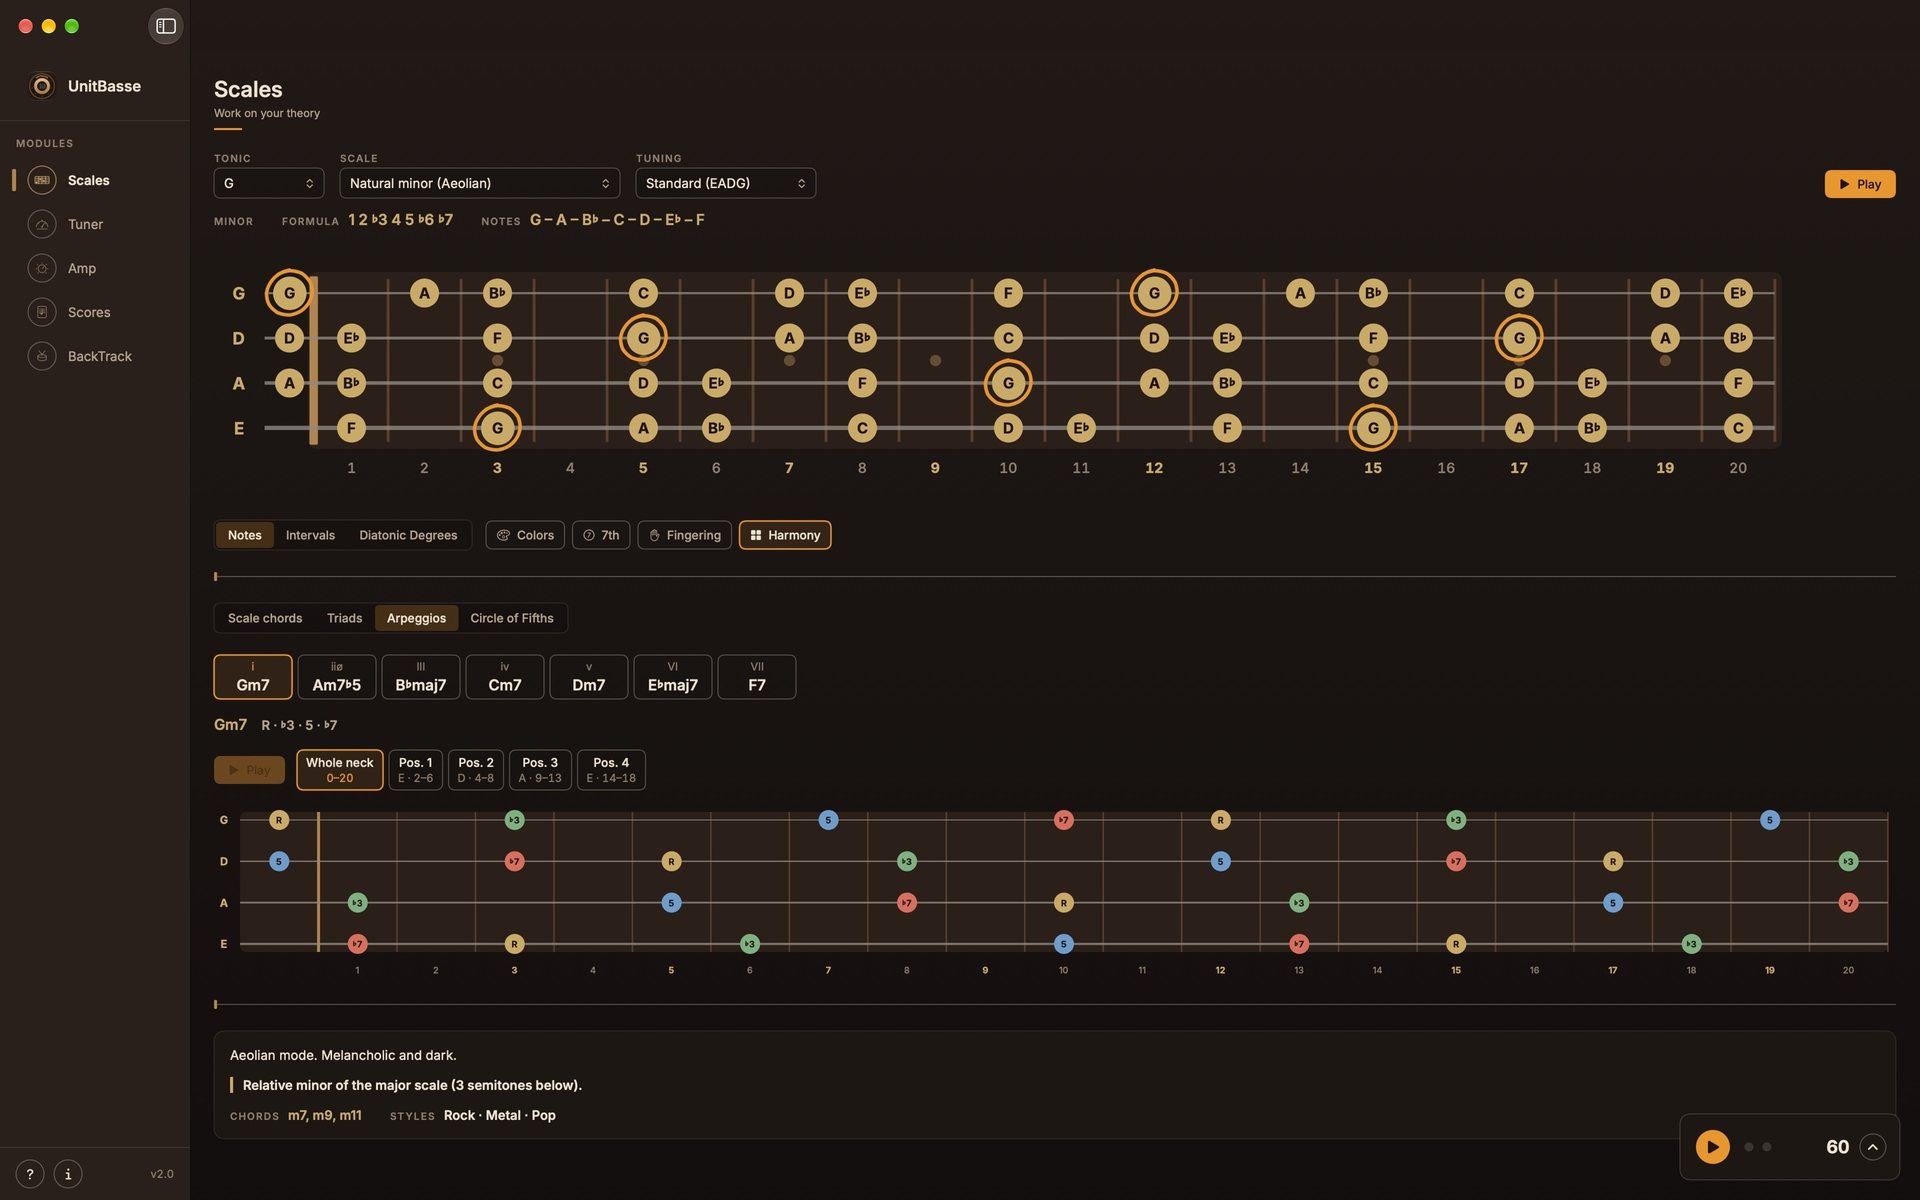Open the Circle of Fifths tab
Image resolution: width=1920 pixels, height=1200 pixels.
tap(511, 618)
